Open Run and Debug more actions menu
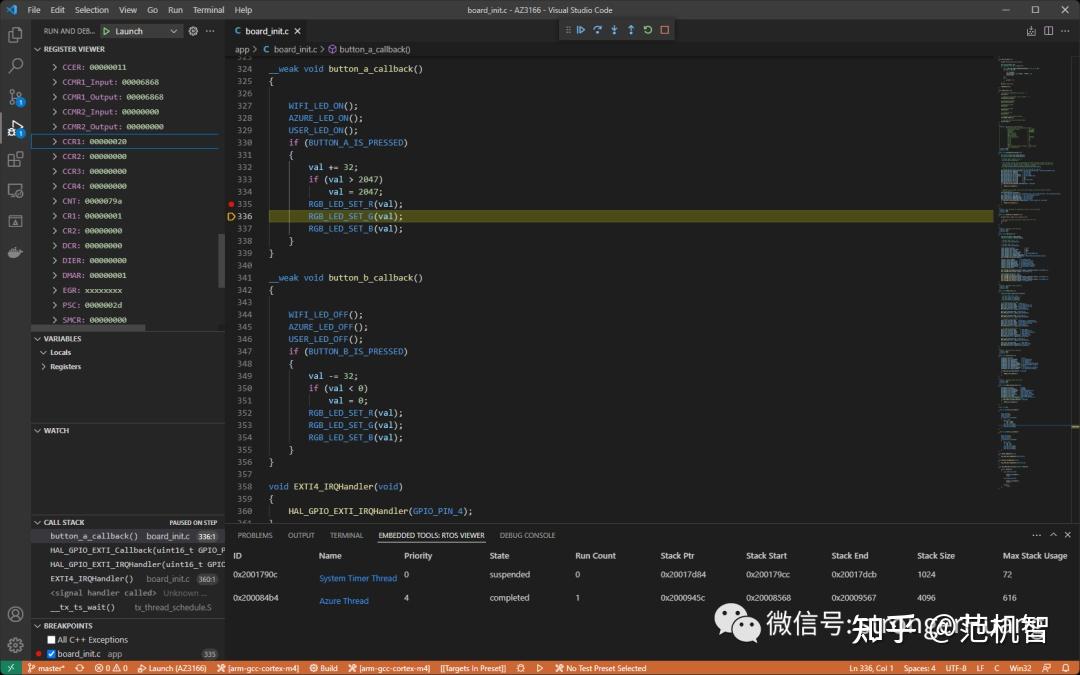This screenshot has height=675, width=1080. (210, 31)
